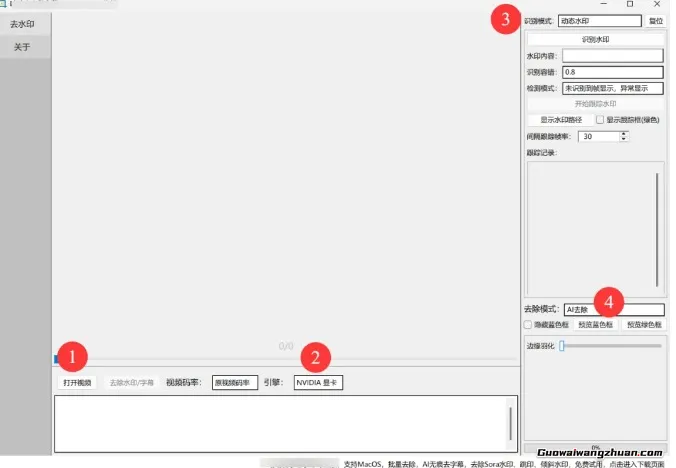Increase the interval tracking frame rate stepper
This screenshot has height=468, width=676.
(x=624, y=133)
